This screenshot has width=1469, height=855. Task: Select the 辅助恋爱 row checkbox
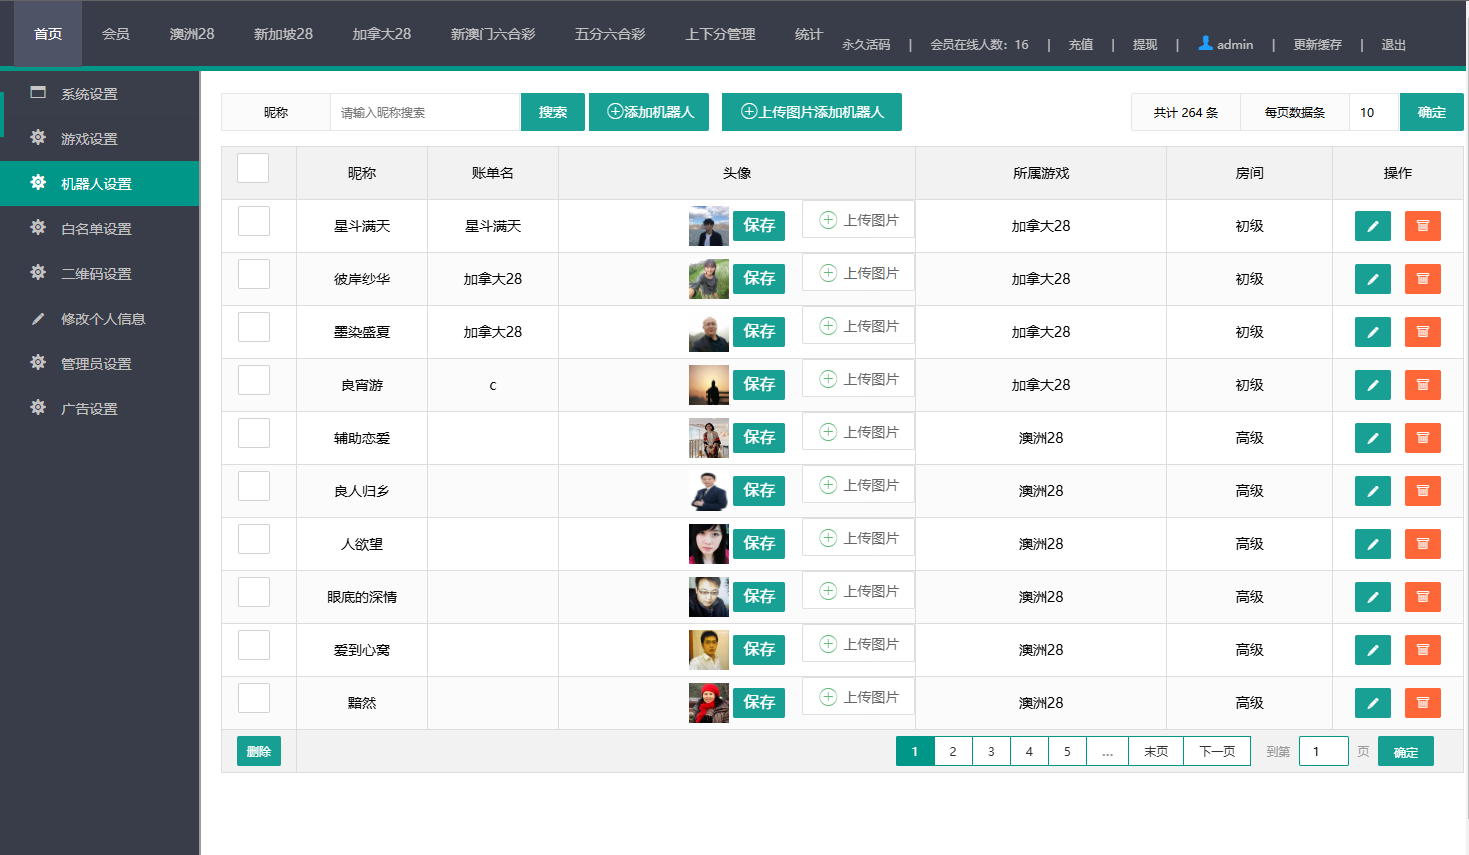point(254,433)
